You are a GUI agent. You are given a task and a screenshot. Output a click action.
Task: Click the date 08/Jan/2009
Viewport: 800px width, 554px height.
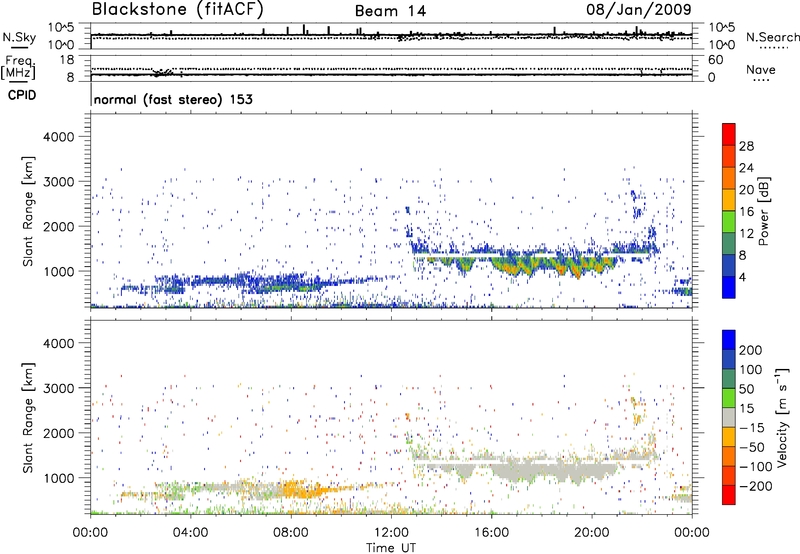point(639,9)
